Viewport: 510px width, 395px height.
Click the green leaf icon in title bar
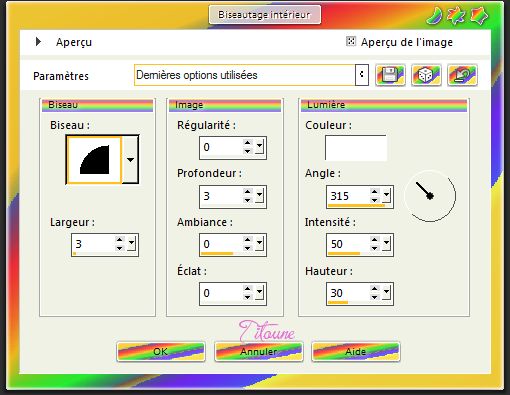pyautogui.click(x=434, y=16)
